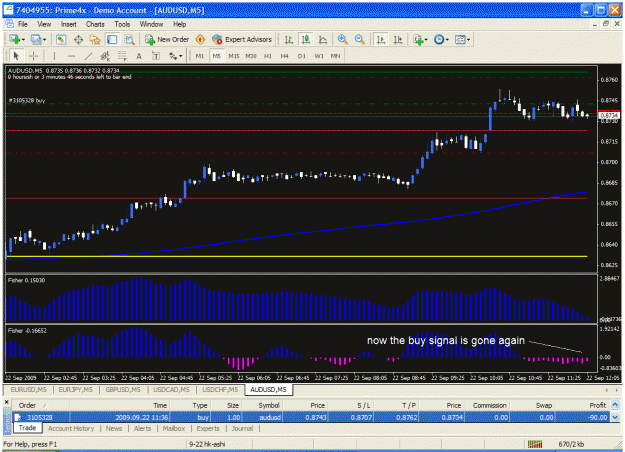This screenshot has height=452, width=625.
Task: Show the Navigator panel icon
Action: pyautogui.click(x=95, y=39)
